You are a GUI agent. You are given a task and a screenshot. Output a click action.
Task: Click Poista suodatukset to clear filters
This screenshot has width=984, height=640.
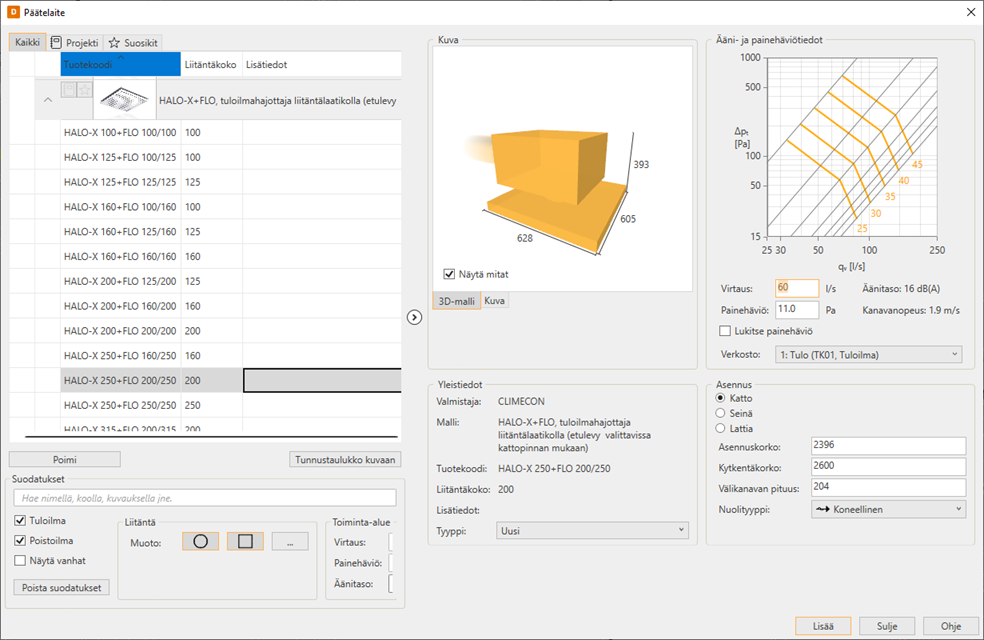(62, 588)
